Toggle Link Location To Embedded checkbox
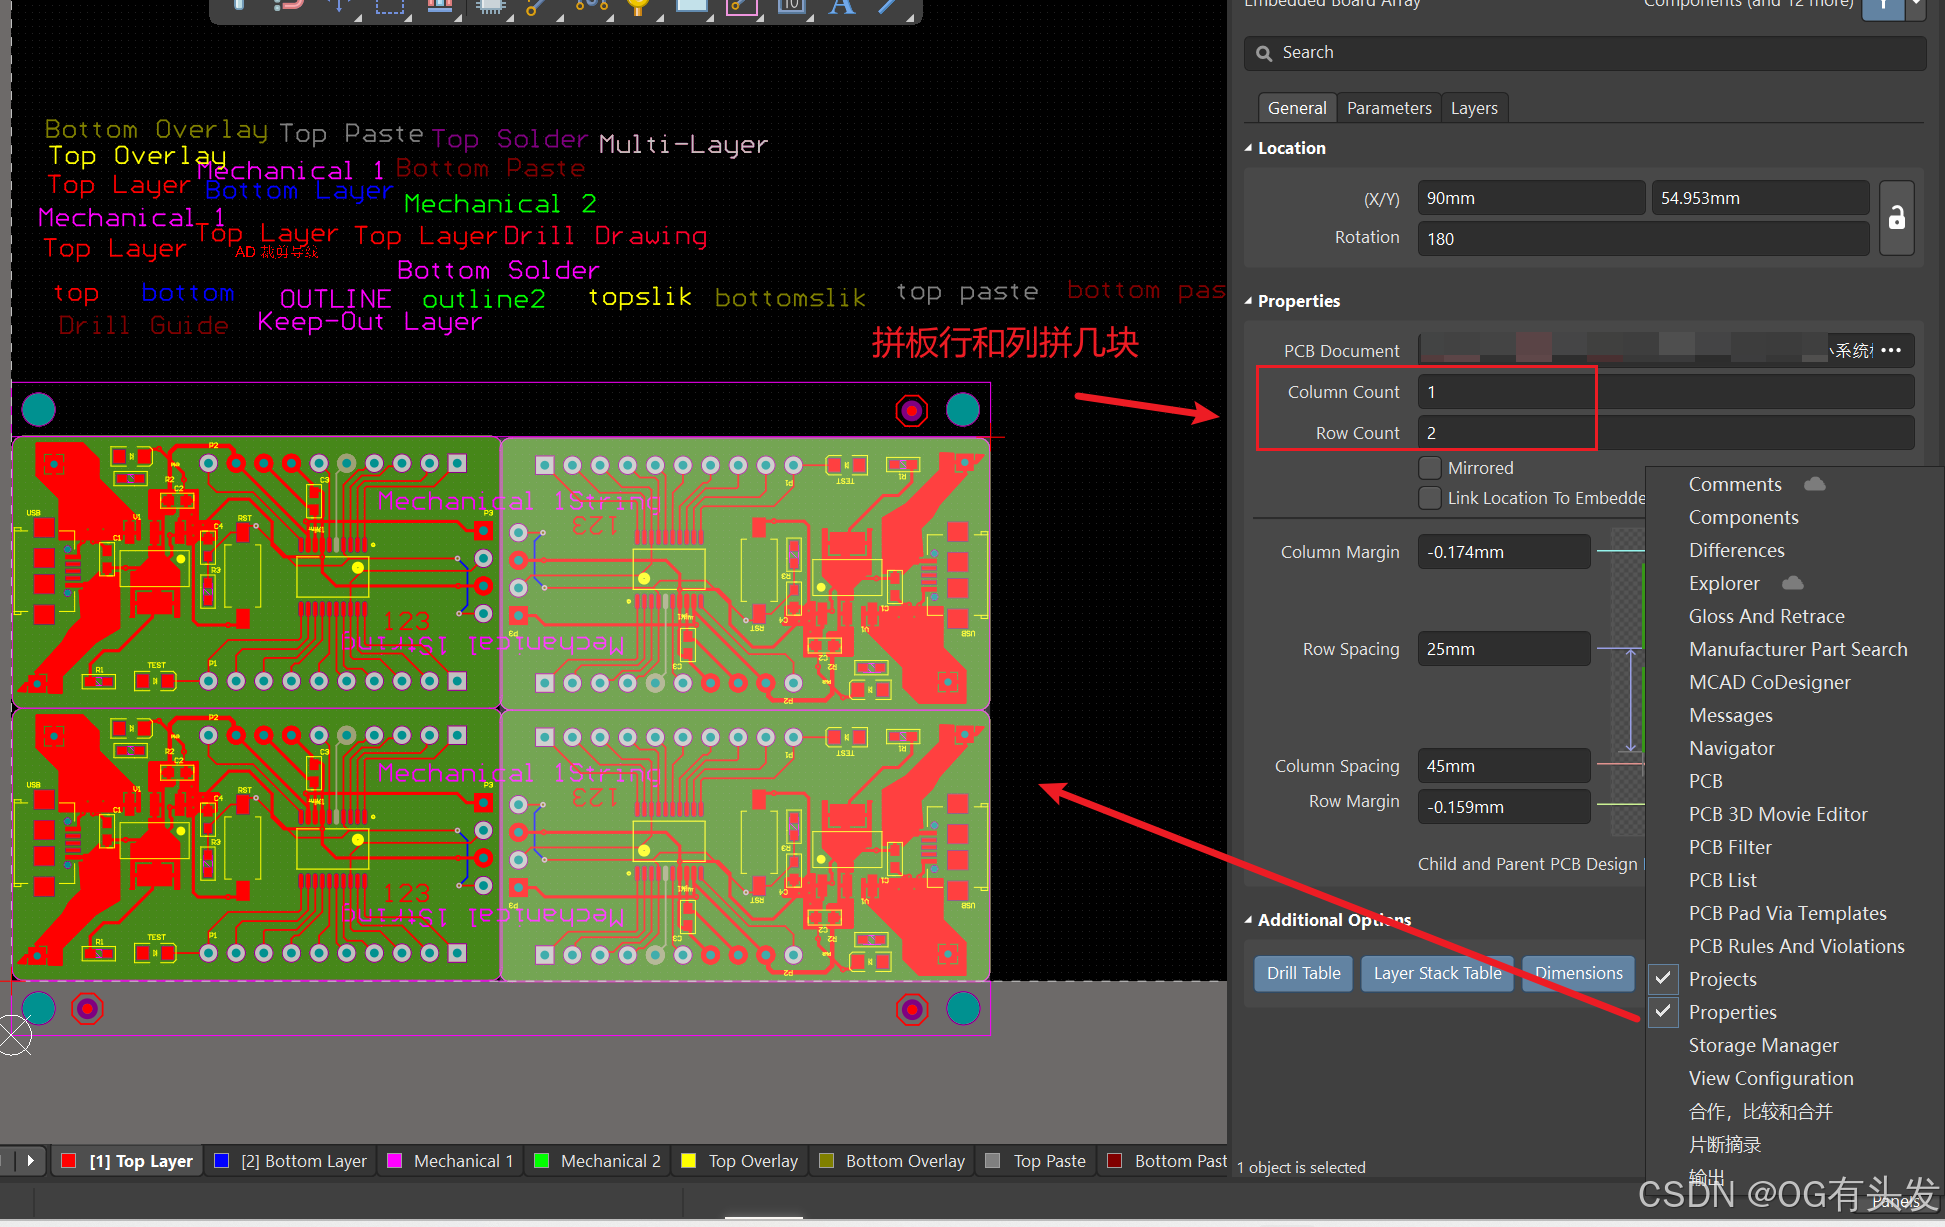Viewport: 1945px width, 1227px height. pos(1430,498)
